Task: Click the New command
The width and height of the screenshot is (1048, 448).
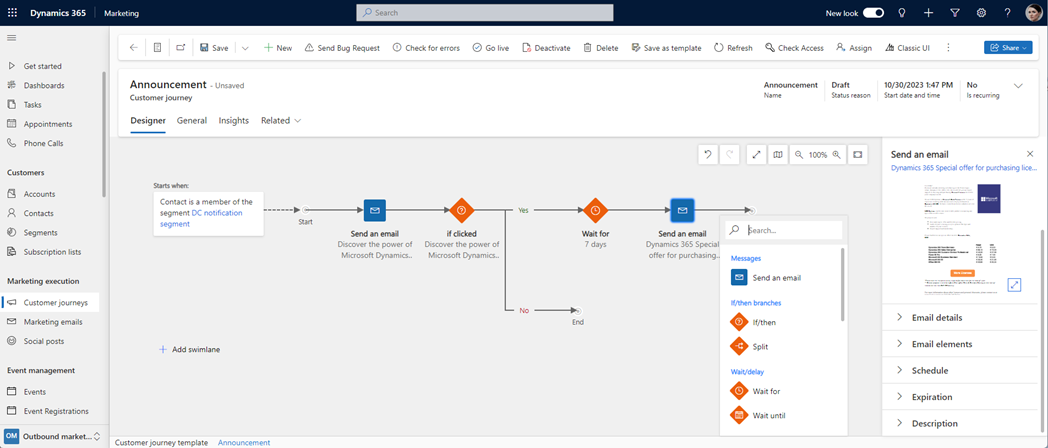Action: pyautogui.click(x=277, y=48)
